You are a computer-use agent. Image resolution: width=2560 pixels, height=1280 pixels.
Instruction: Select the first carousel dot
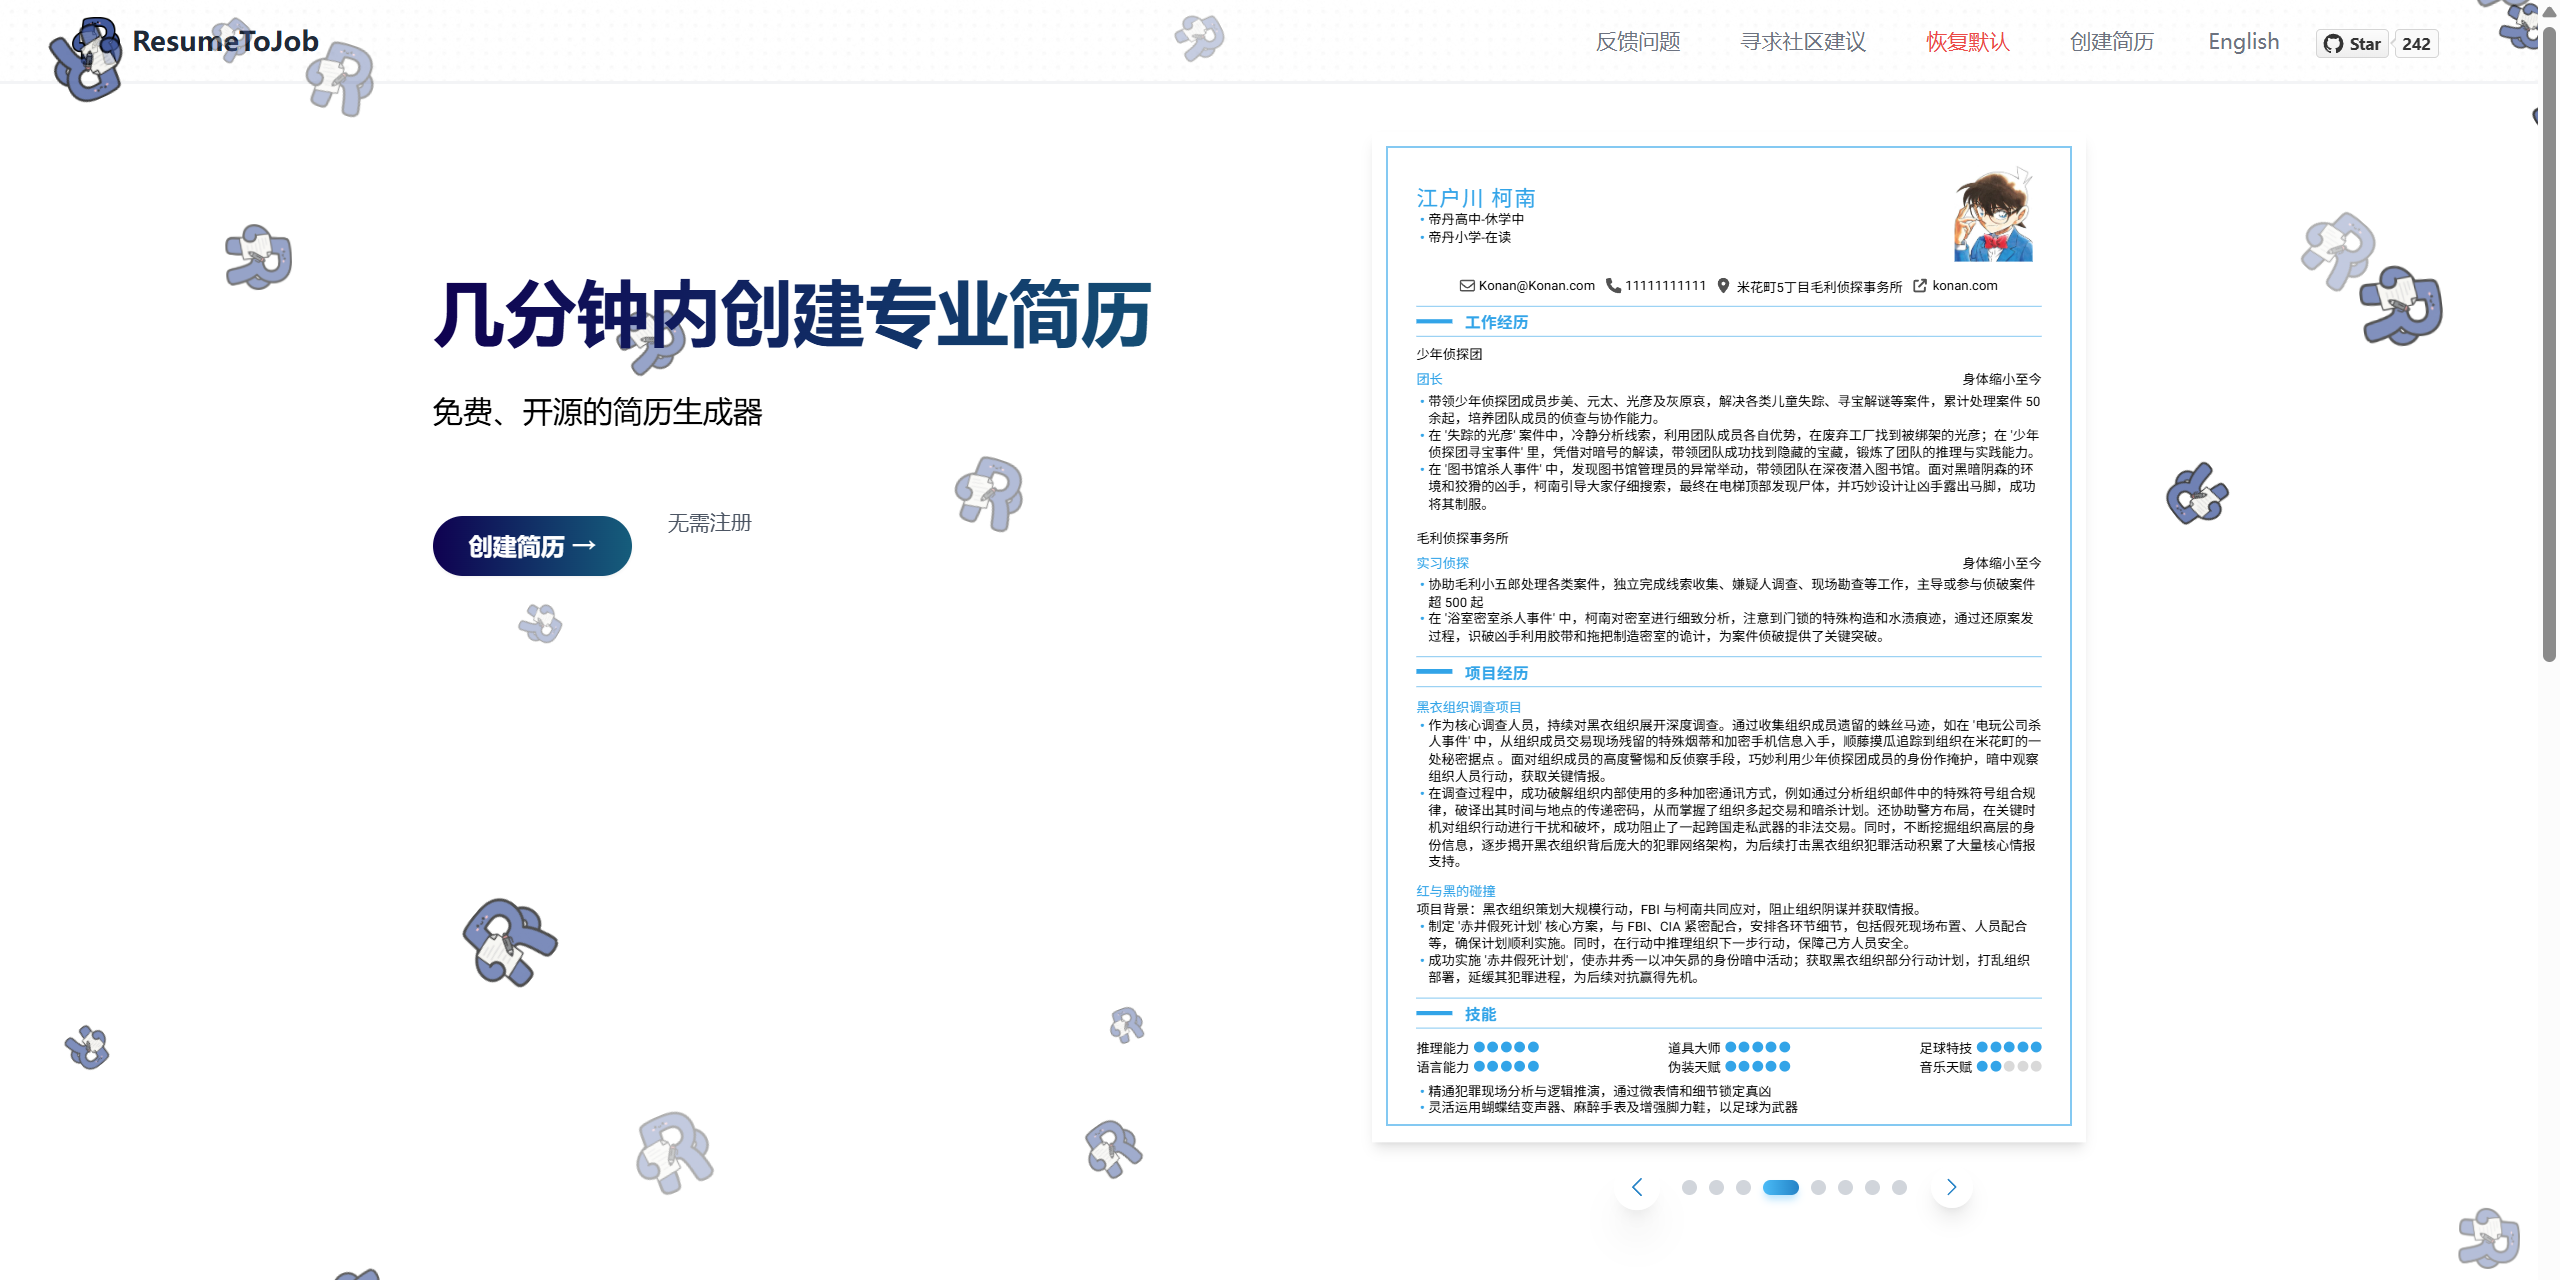[1689, 1188]
